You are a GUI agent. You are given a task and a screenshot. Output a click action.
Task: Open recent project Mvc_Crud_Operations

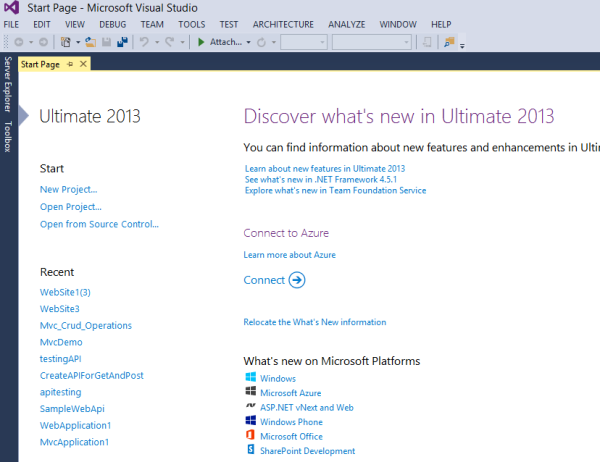(85, 325)
